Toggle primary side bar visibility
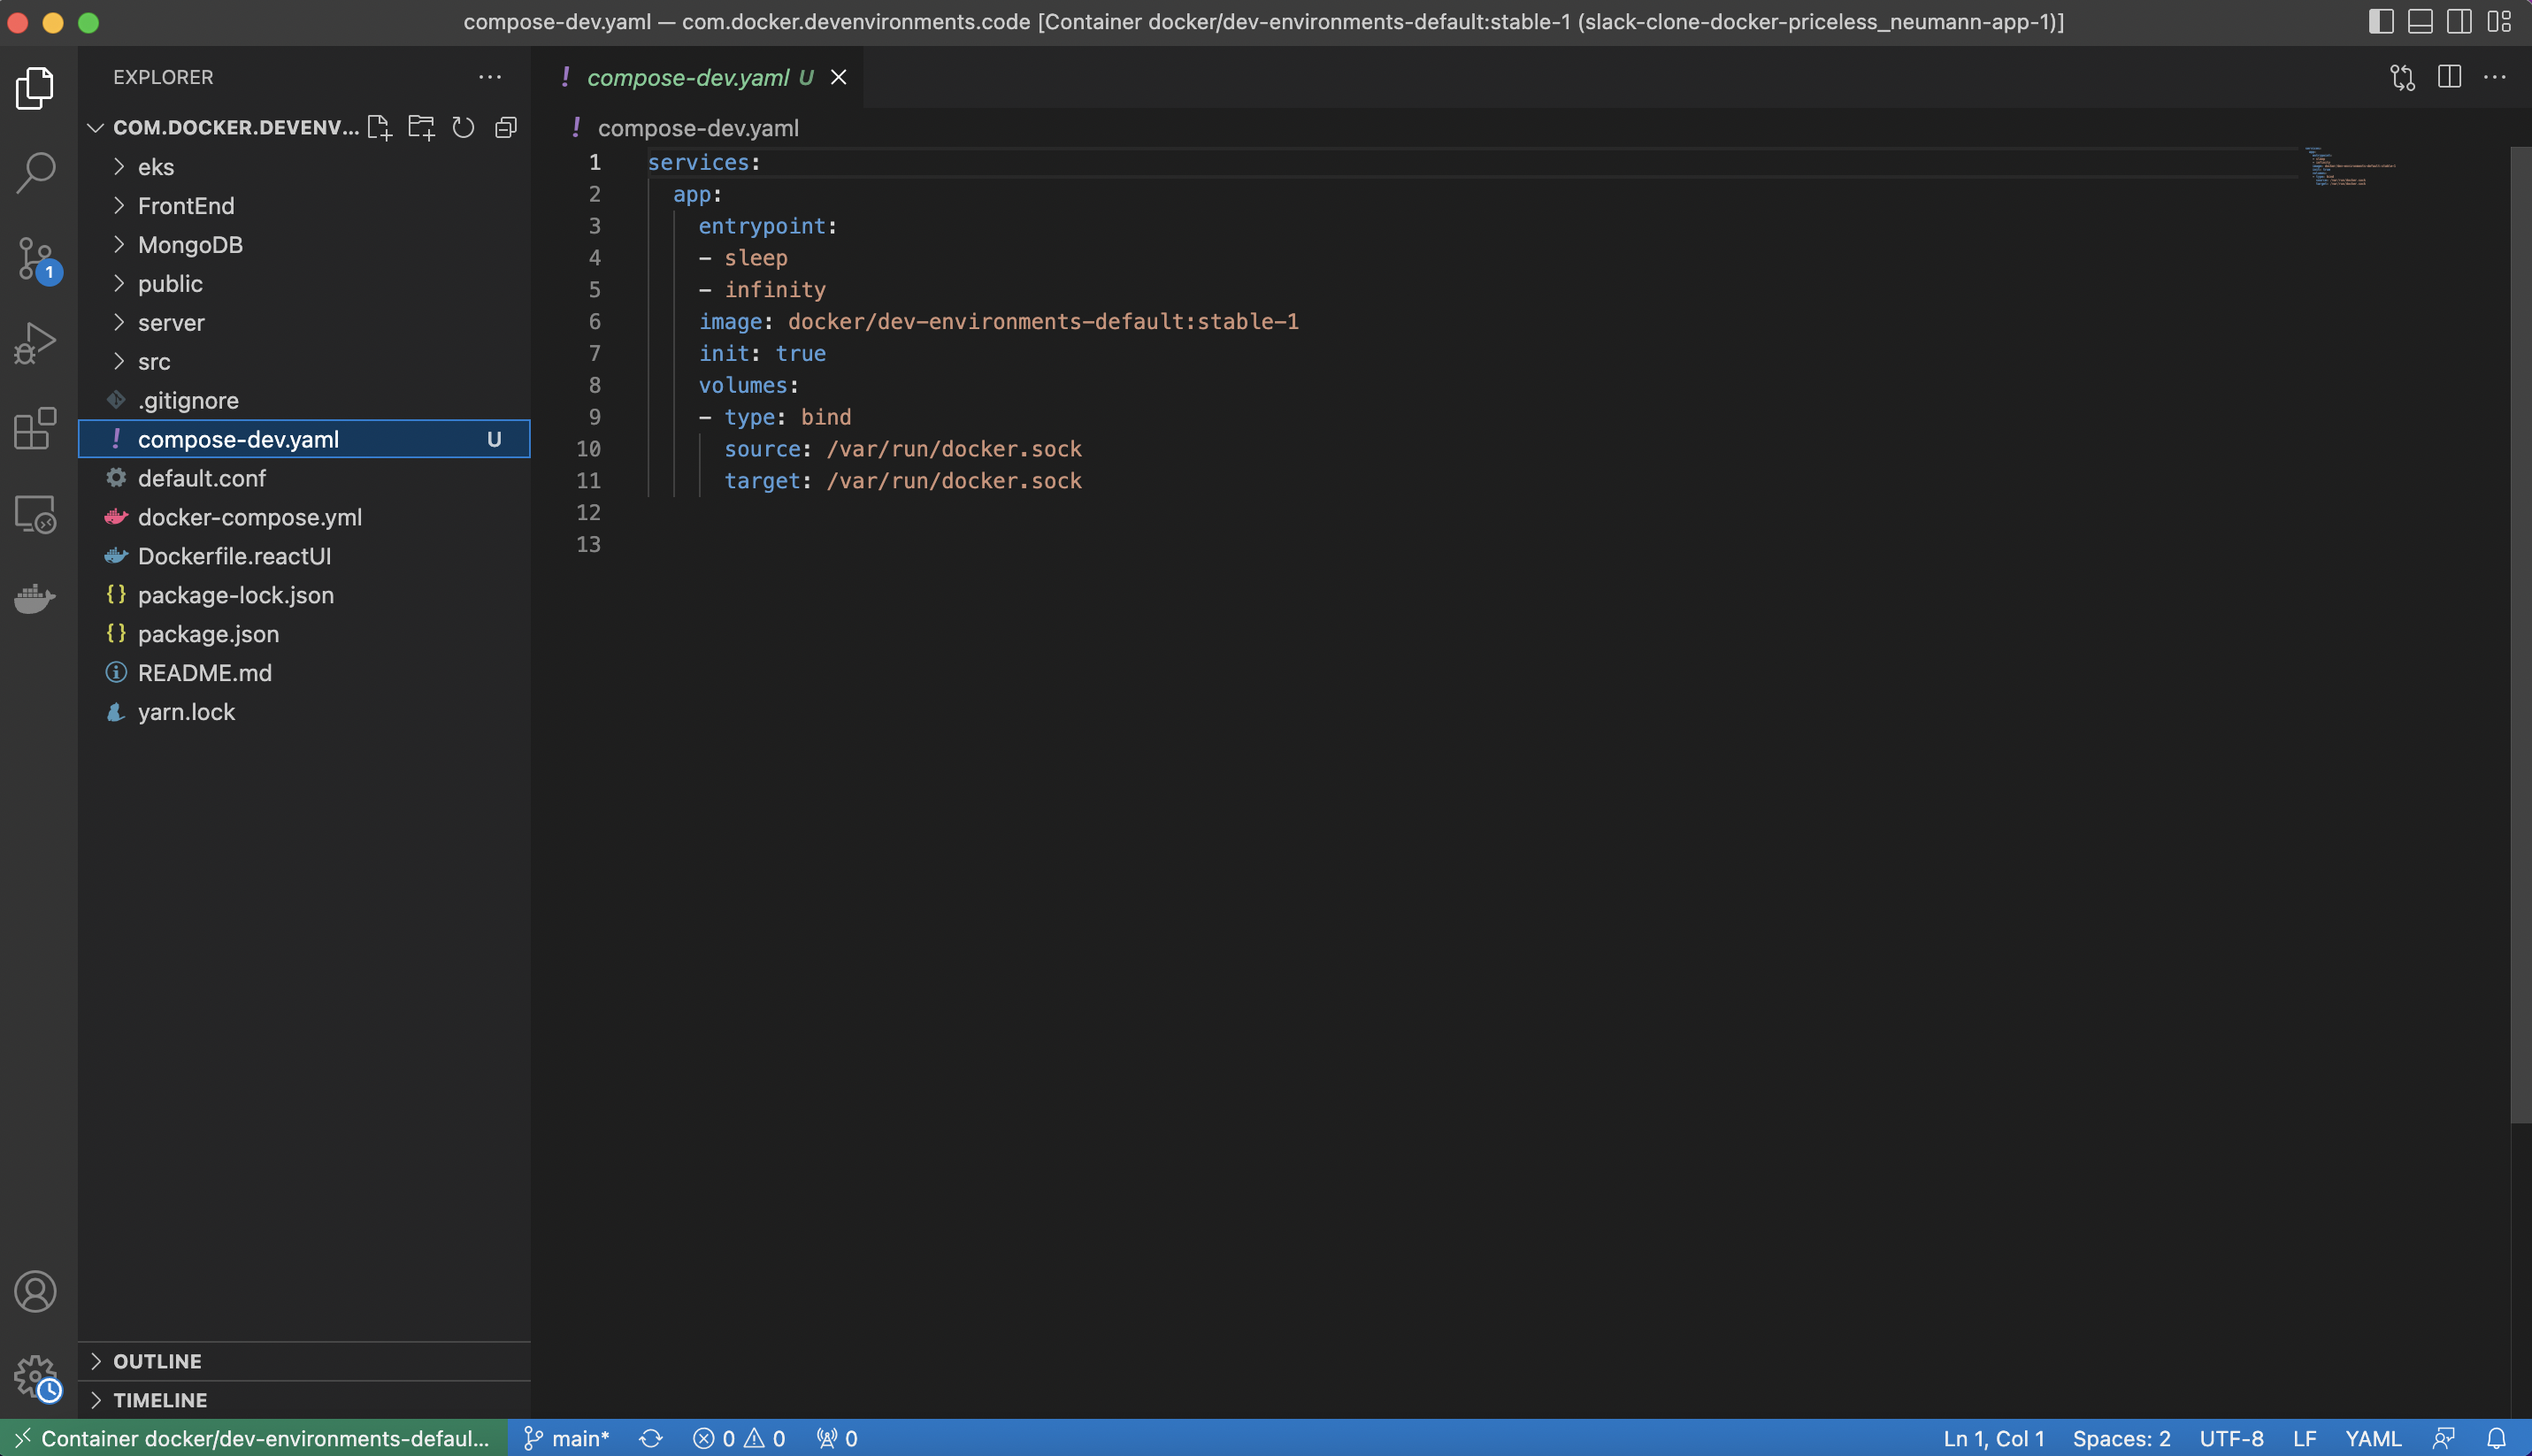2532x1456 pixels. (2381, 22)
